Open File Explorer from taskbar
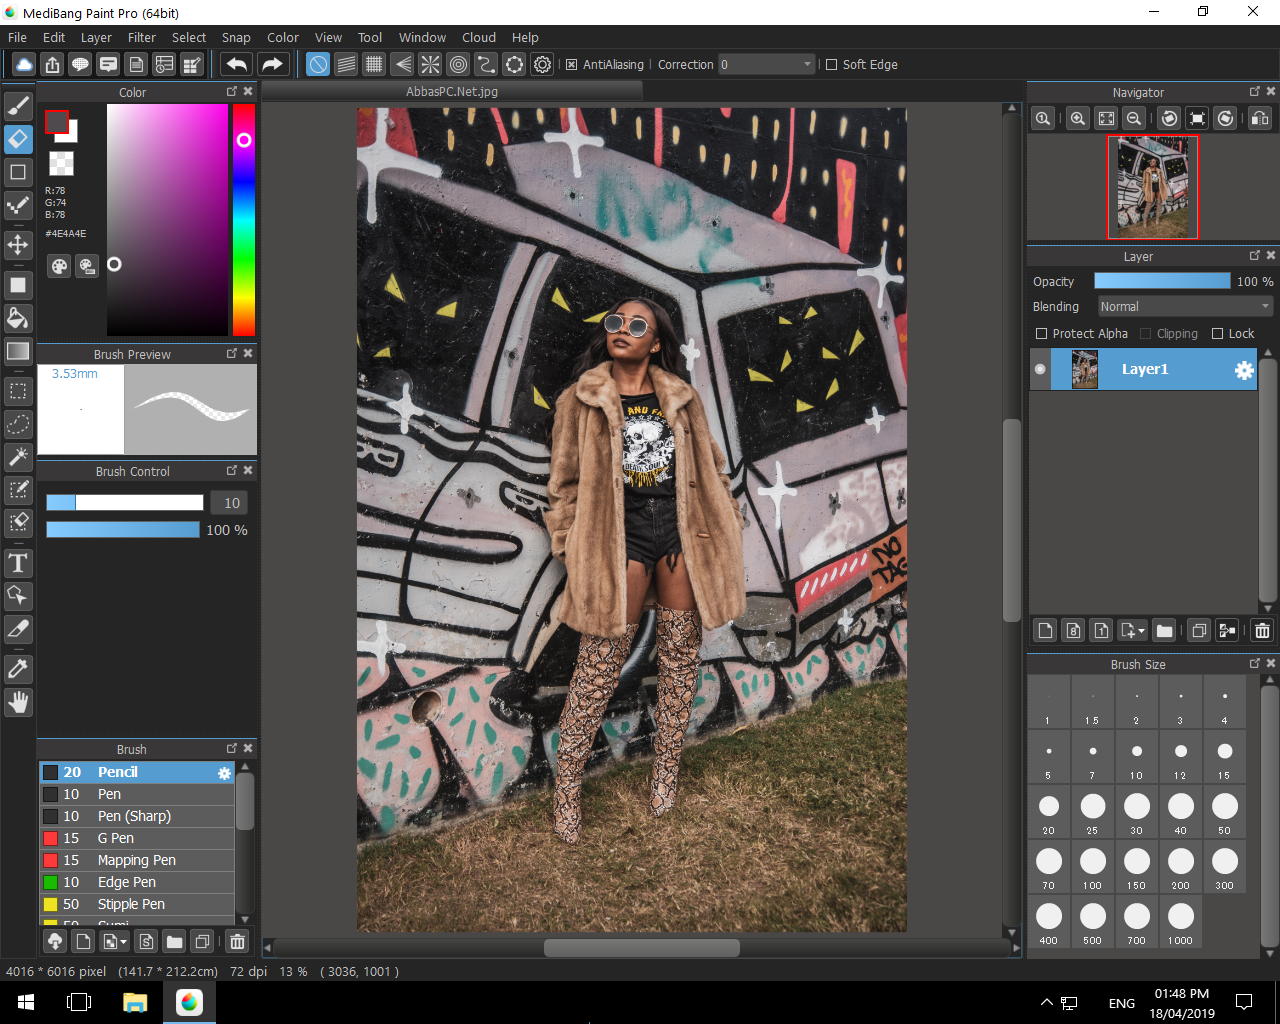The height and width of the screenshot is (1024, 1280). coord(134,1002)
